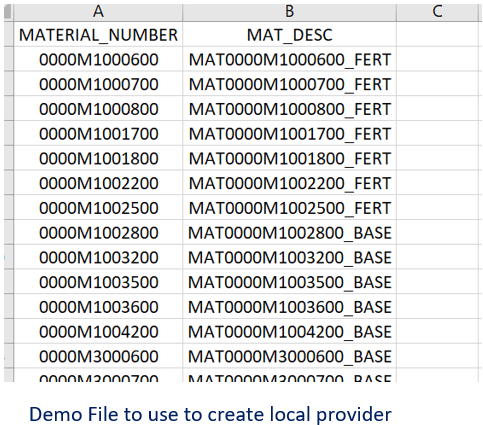Select cell MAT0000M1003600_BASE
Image resolution: width=483 pixels, height=425 pixels.
289,306
